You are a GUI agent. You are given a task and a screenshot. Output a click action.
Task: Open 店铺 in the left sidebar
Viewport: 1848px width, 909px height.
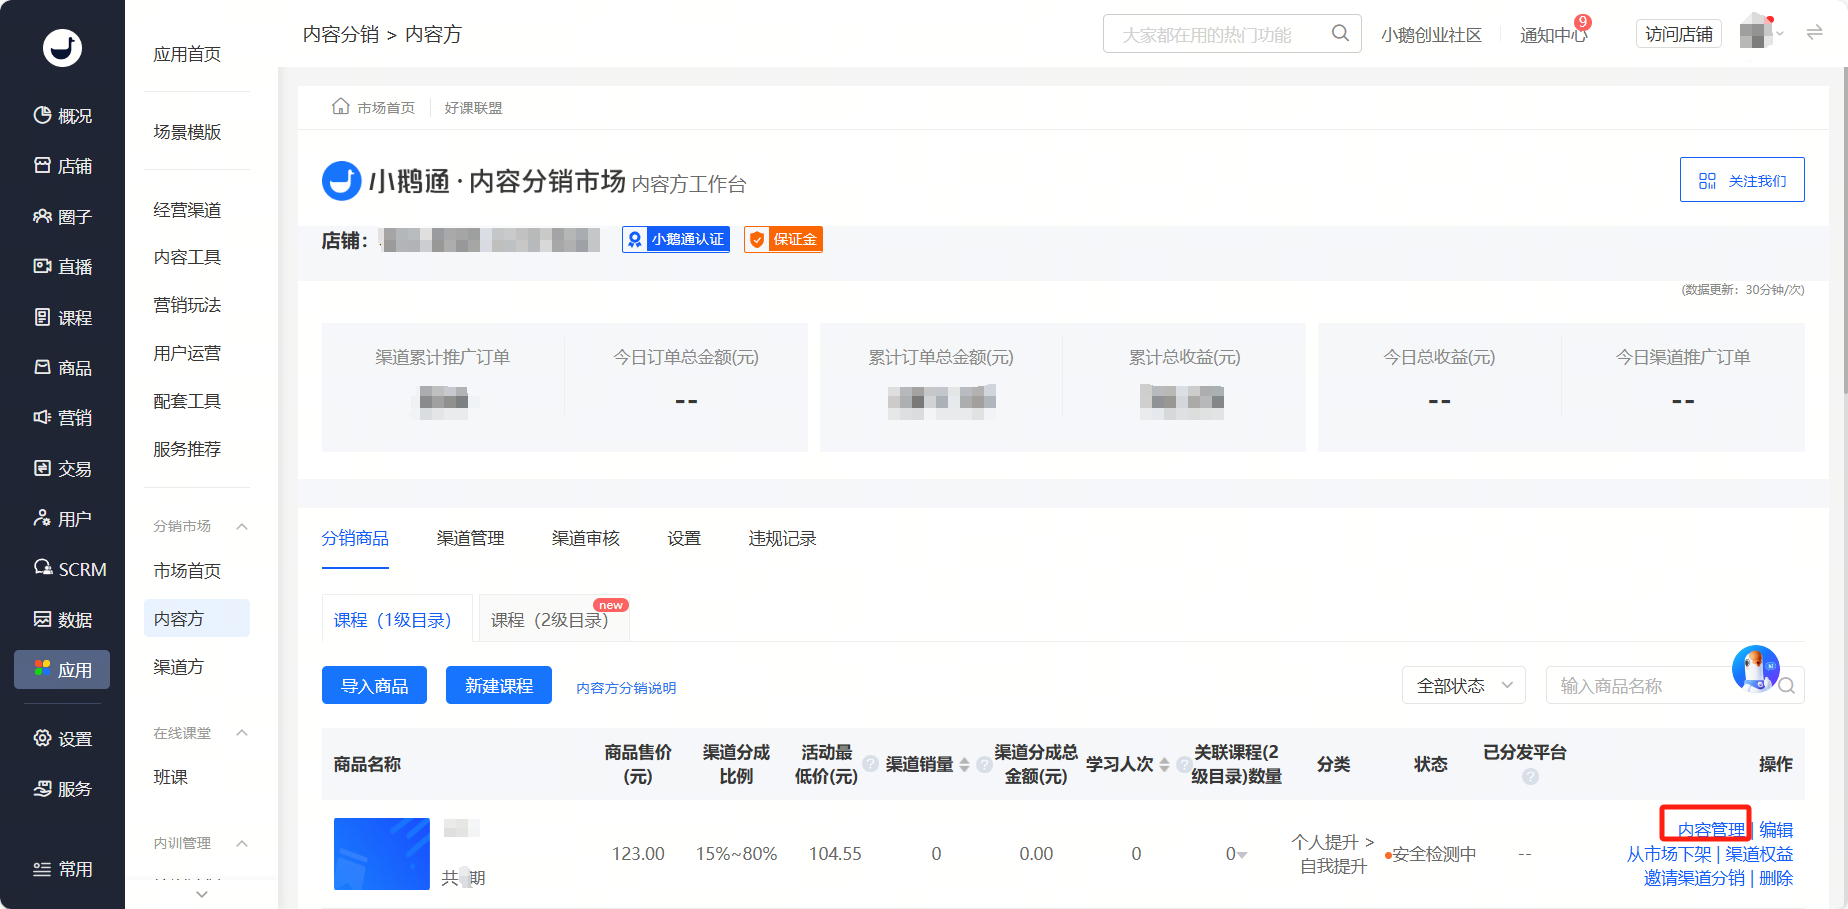point(62,166)
